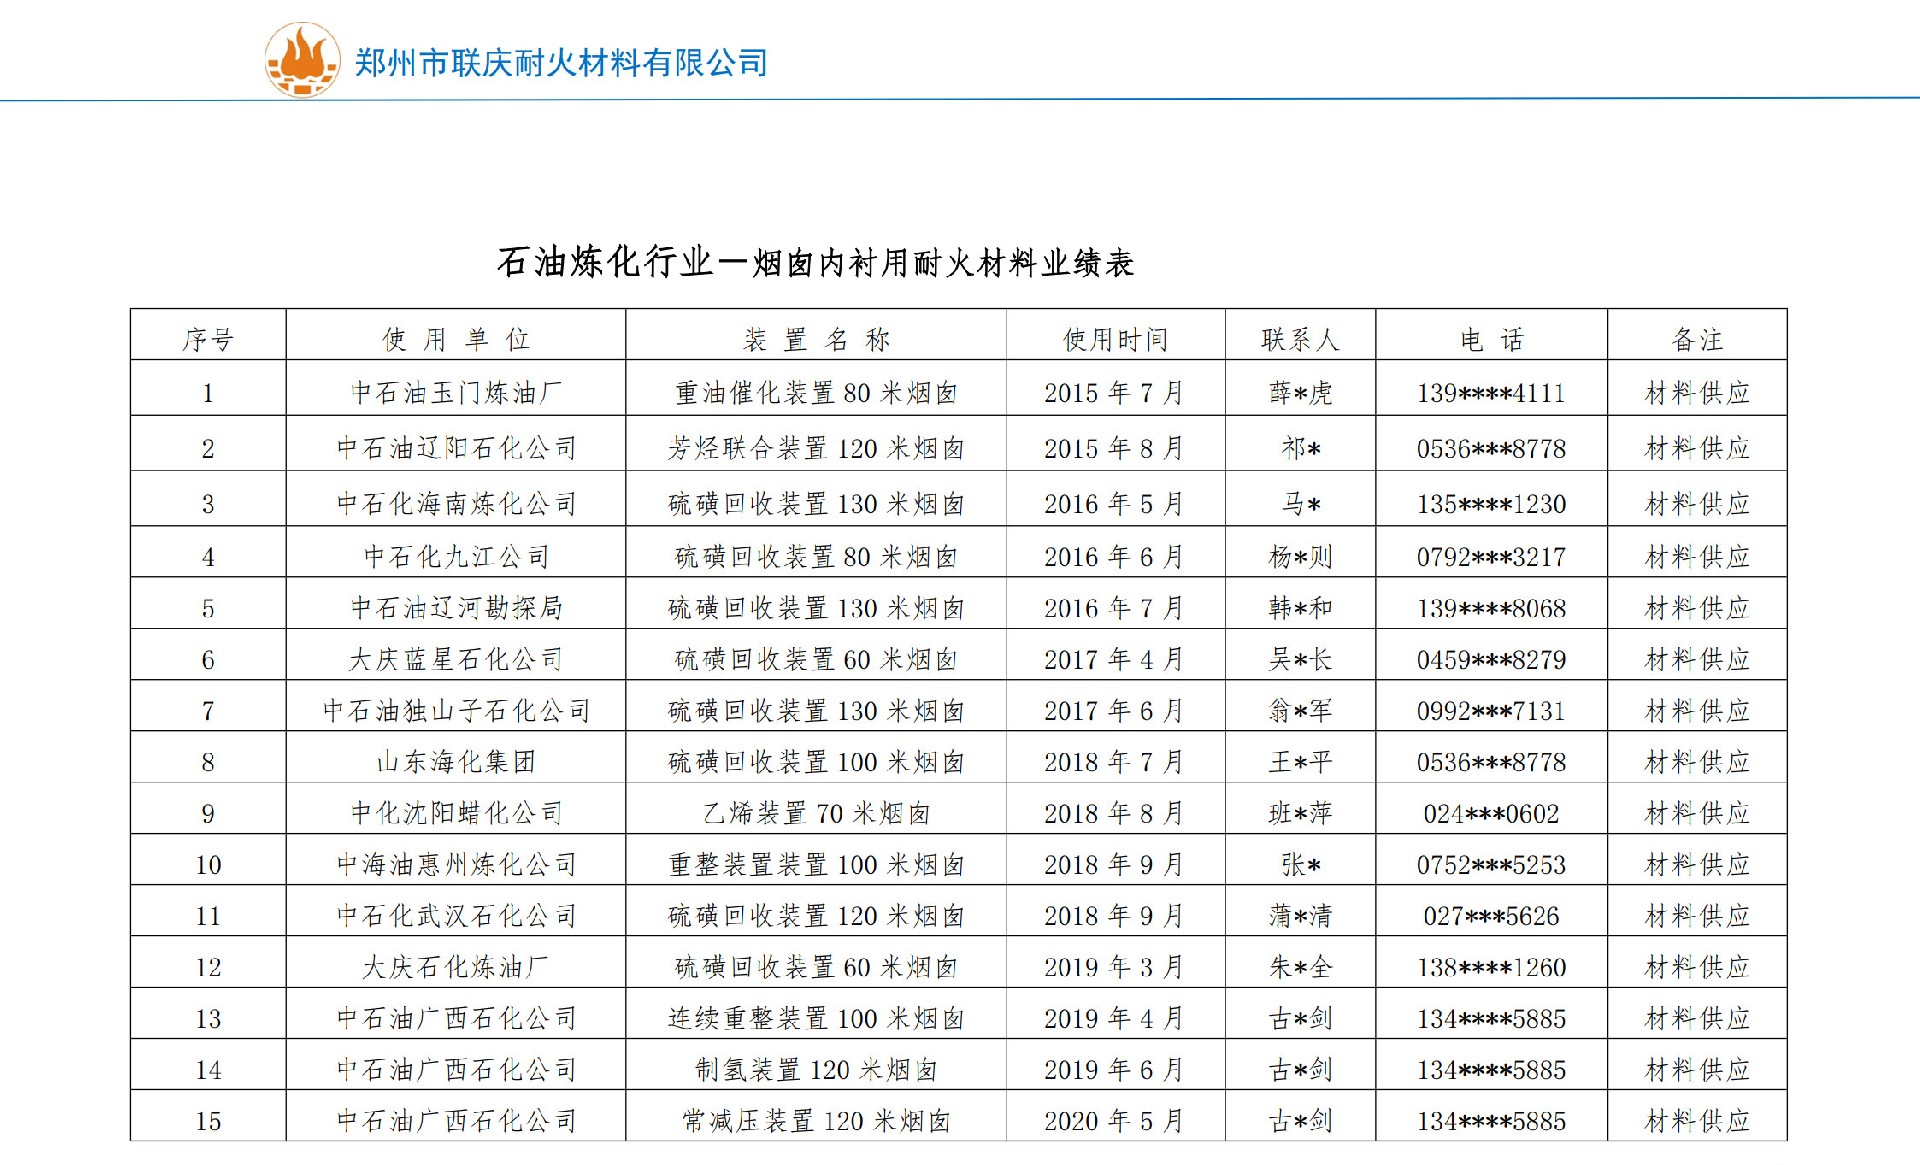Click the 联系人 column header
The height and width of the screenshot is (1165, 1920).
[x=1300, y=340]
